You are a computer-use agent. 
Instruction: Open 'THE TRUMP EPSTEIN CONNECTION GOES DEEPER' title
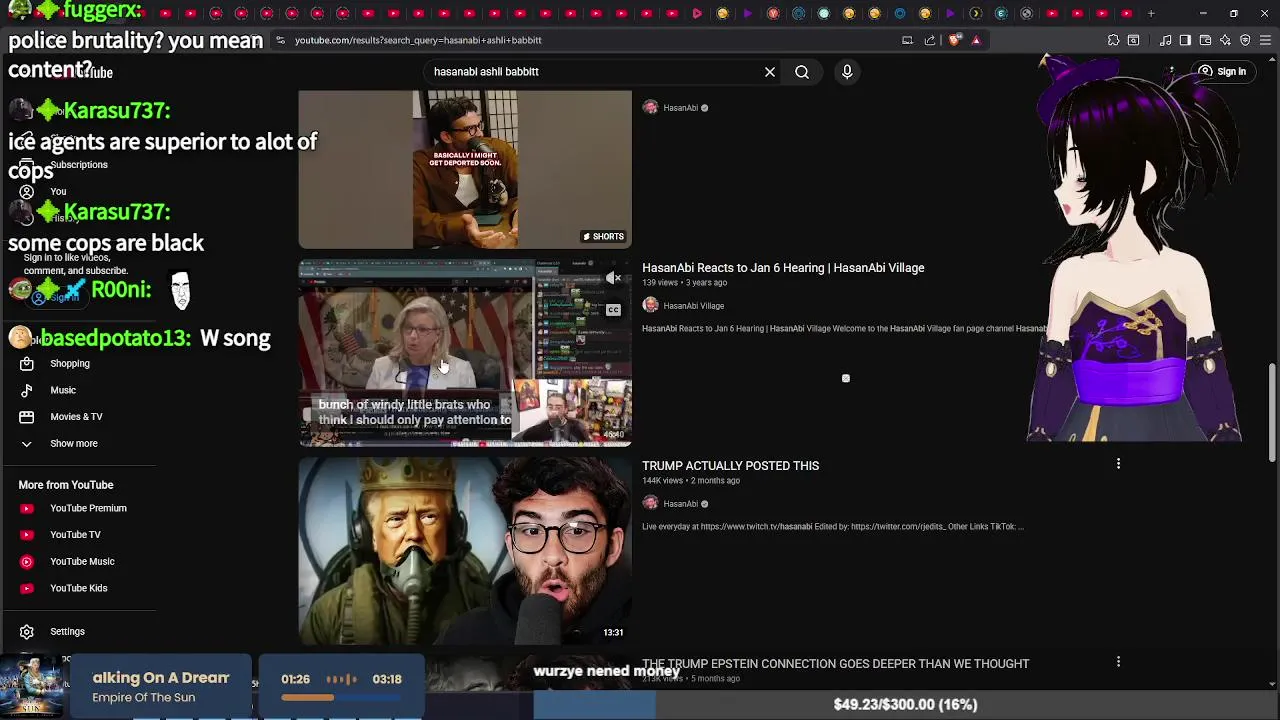point(835,664)
